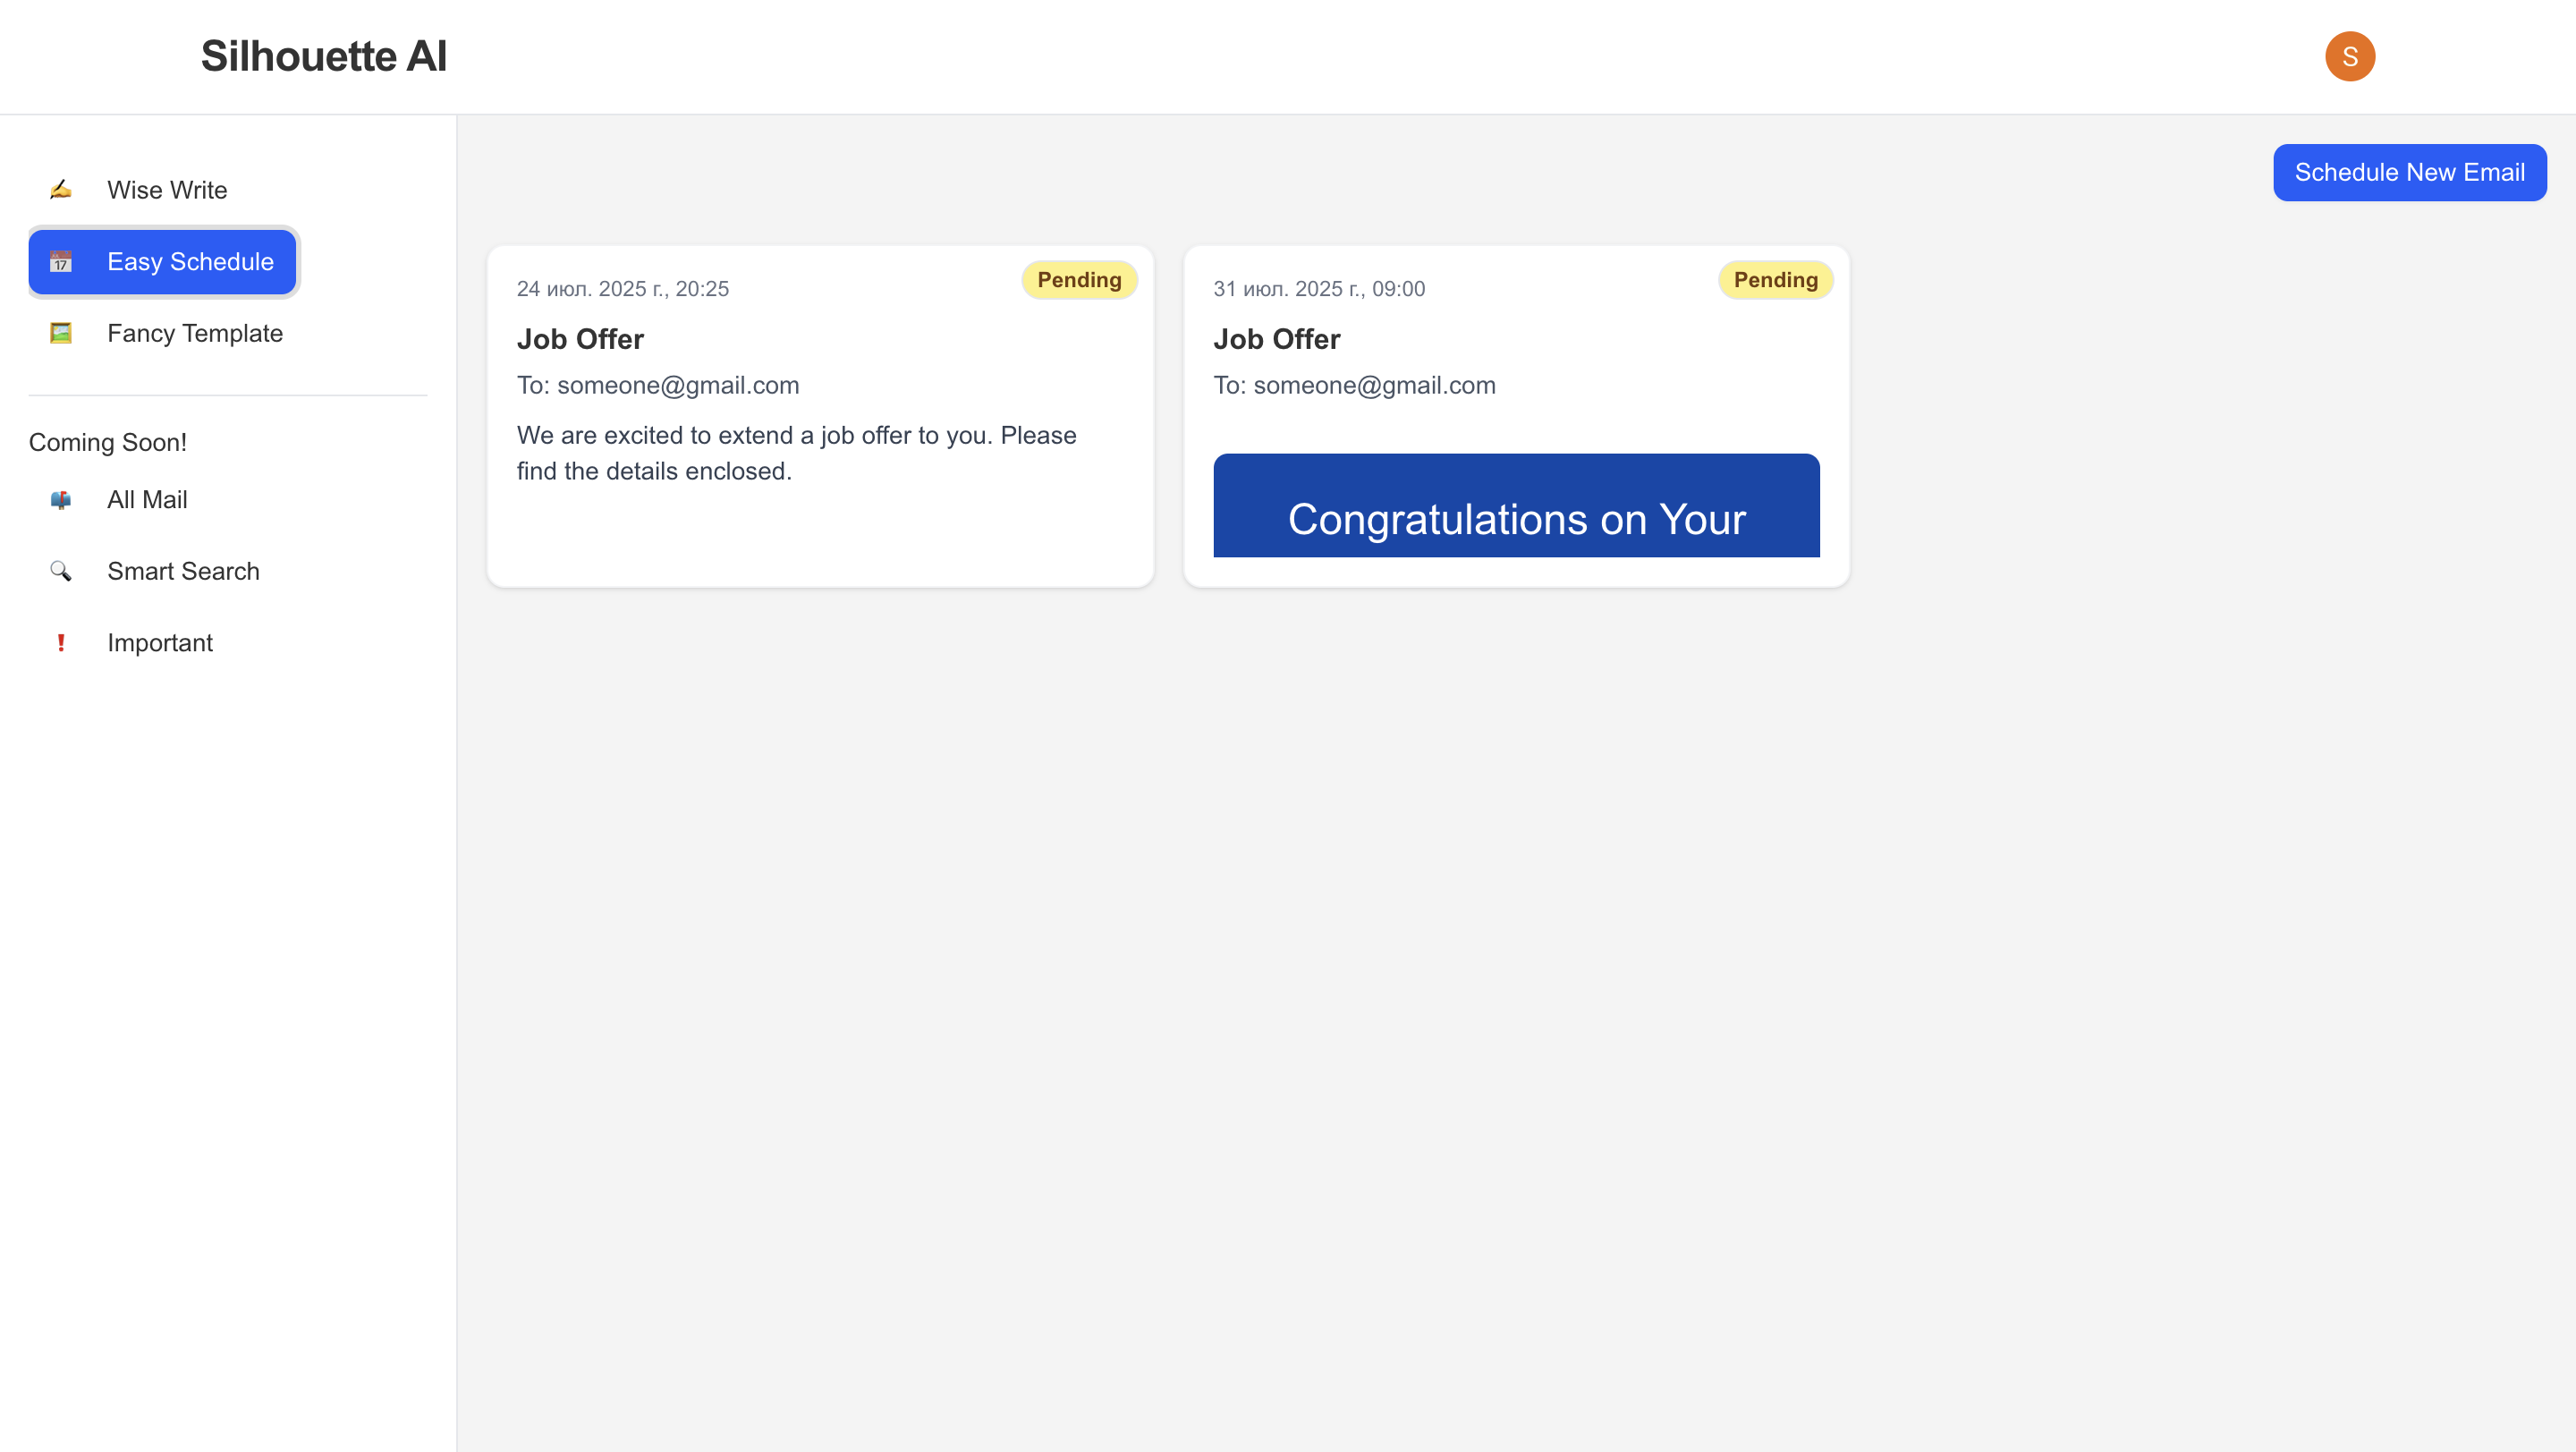This screenshot has width=2576, height=1452.
Task: Click the Important exclamation mark icon
Action: [61, 643]
